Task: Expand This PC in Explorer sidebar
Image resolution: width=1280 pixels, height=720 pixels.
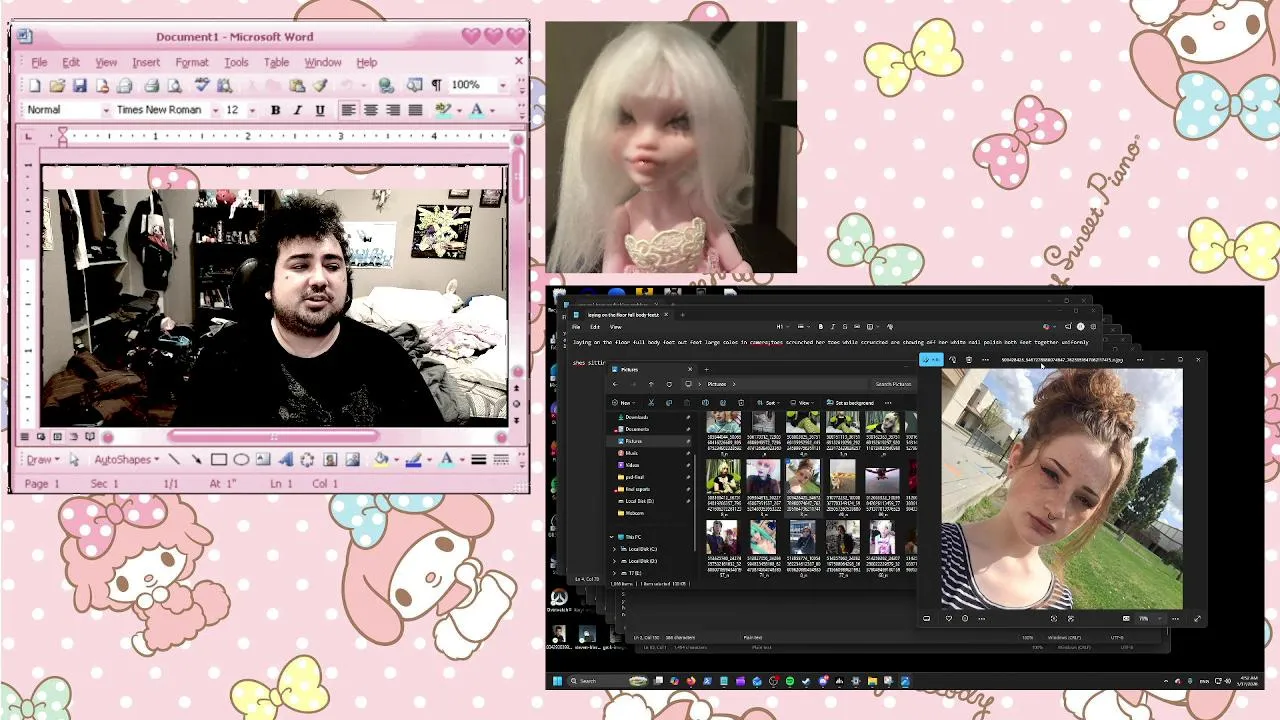Action: (613, 537)
